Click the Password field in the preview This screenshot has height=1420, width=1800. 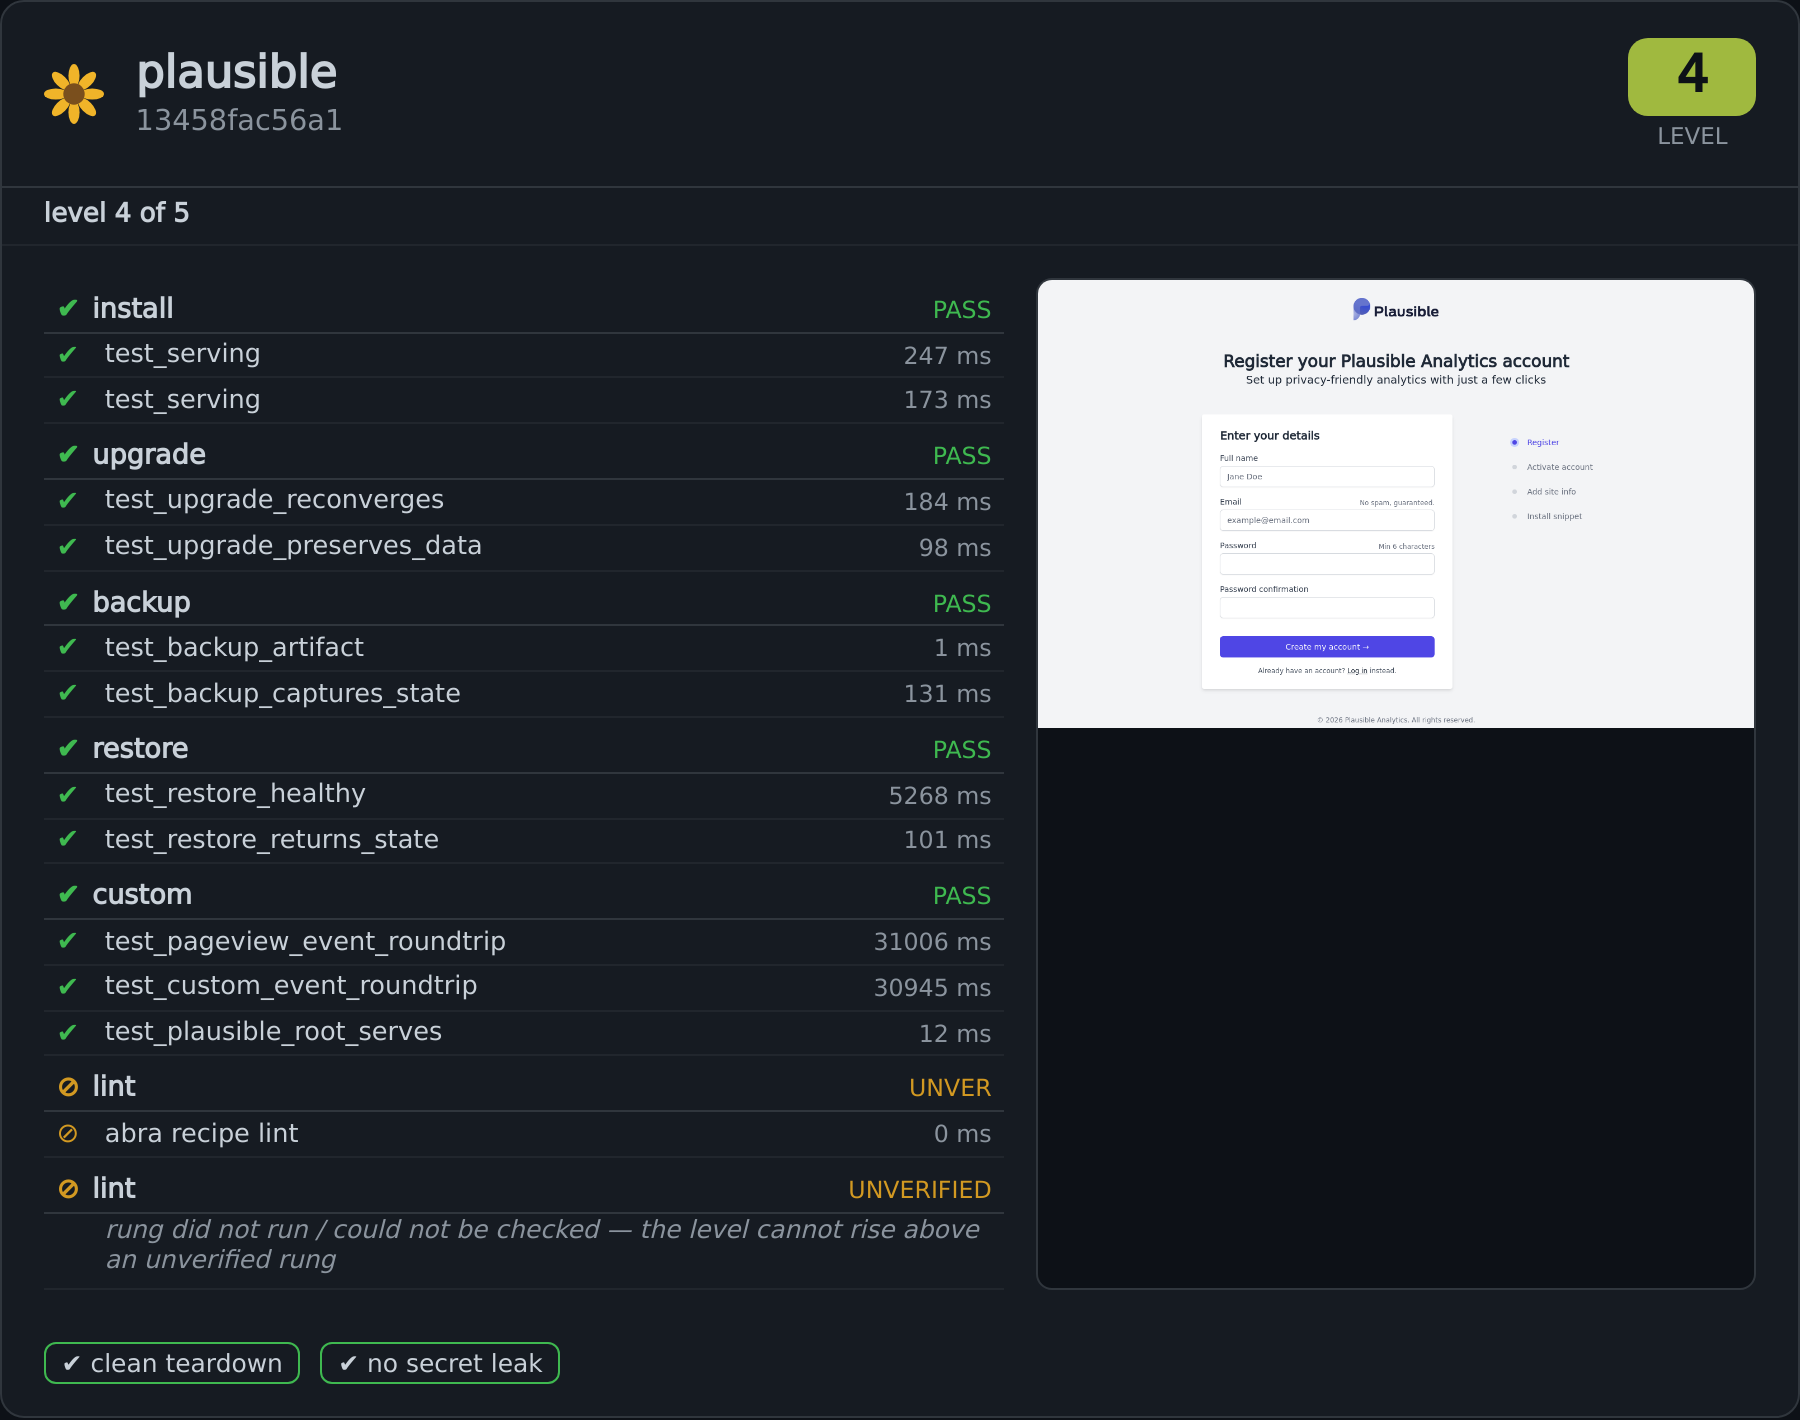point(1327,564)
